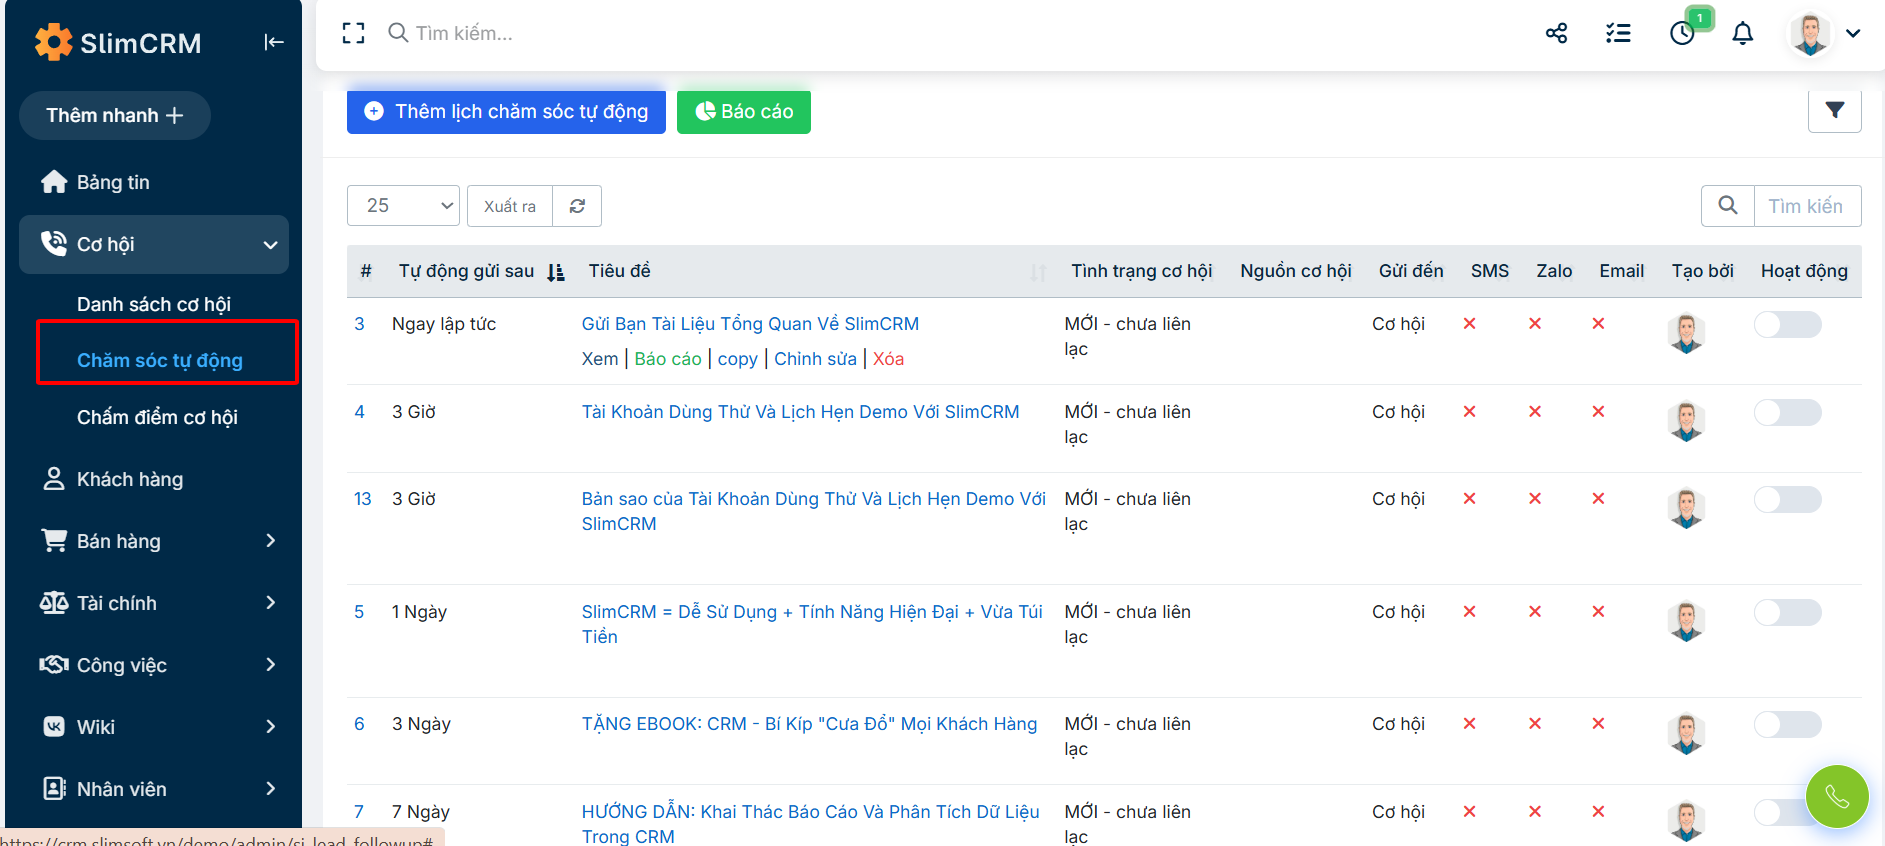1885x846 pixels.
Task: Open the user profile avatar dropdown
Action: point(1824,33)
